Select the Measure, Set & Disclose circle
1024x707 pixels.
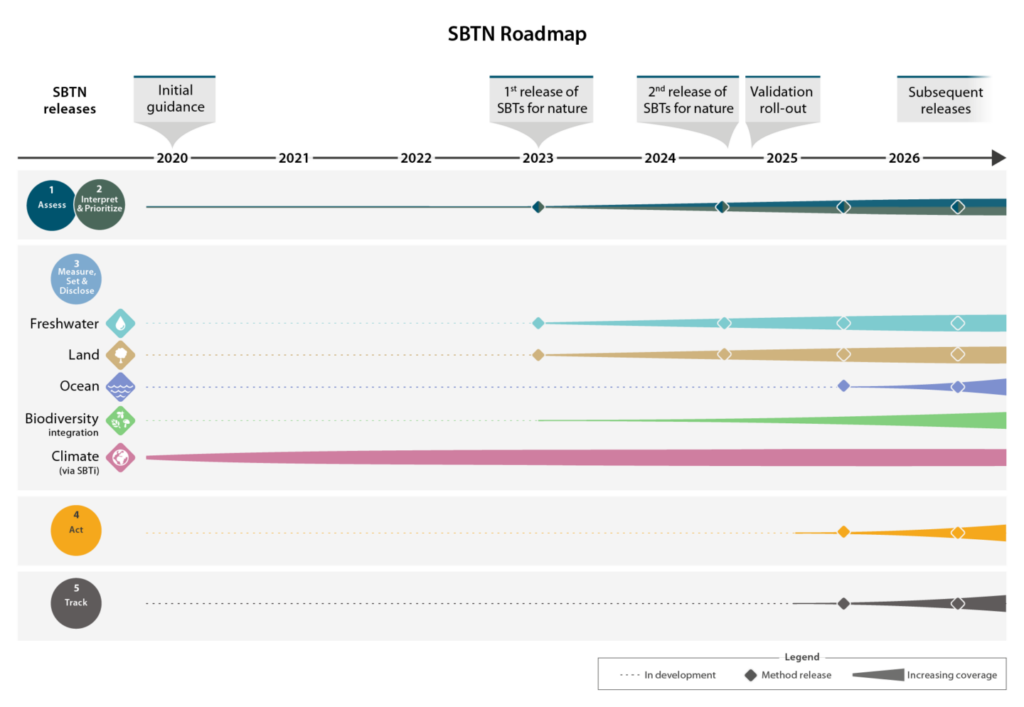tap(76, 279)
